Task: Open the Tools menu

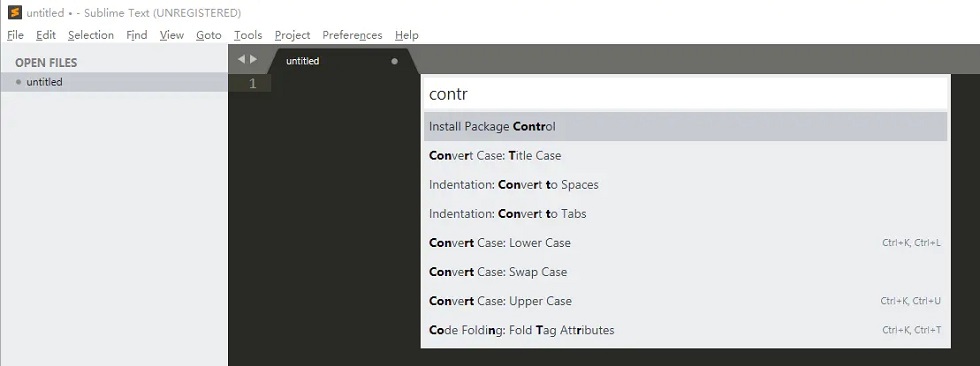Action: click(x=248, y=35)
